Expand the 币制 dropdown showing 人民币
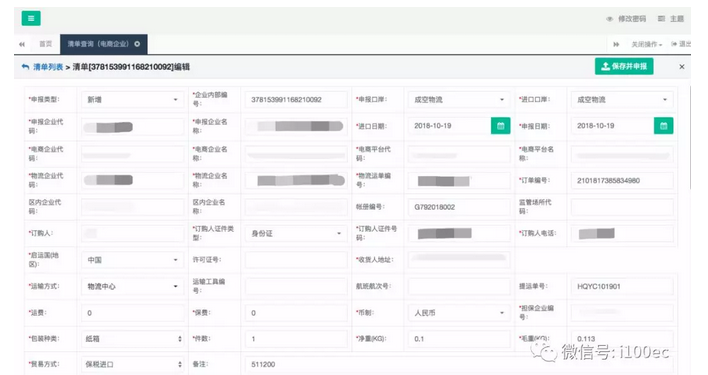The image size is (708, 375). 459,313
